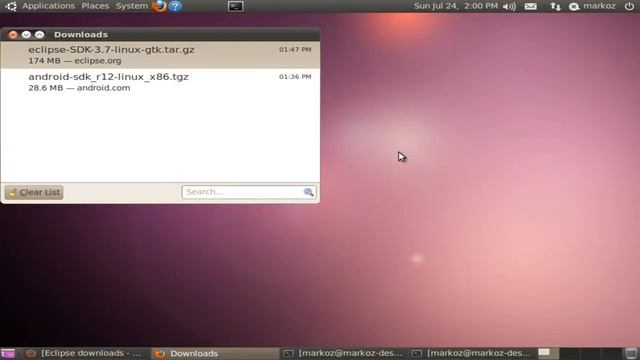Viewport: 640px width, 360px height.
Task: Launch Terminal from the top panel icon
Action: pos(236,6)
